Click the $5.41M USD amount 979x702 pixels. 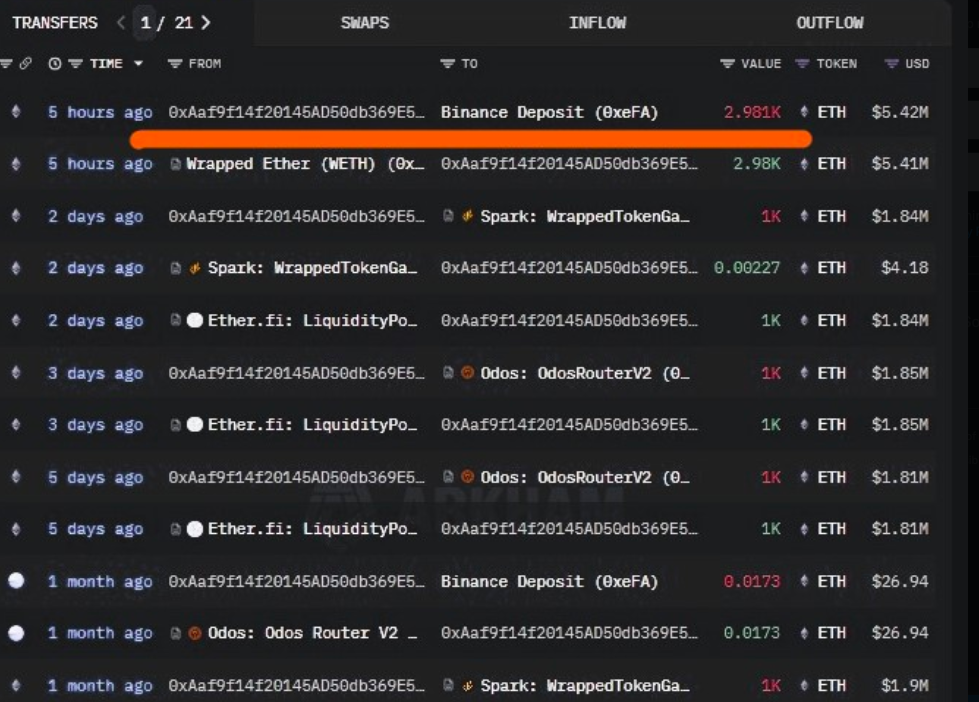(900, 164)
